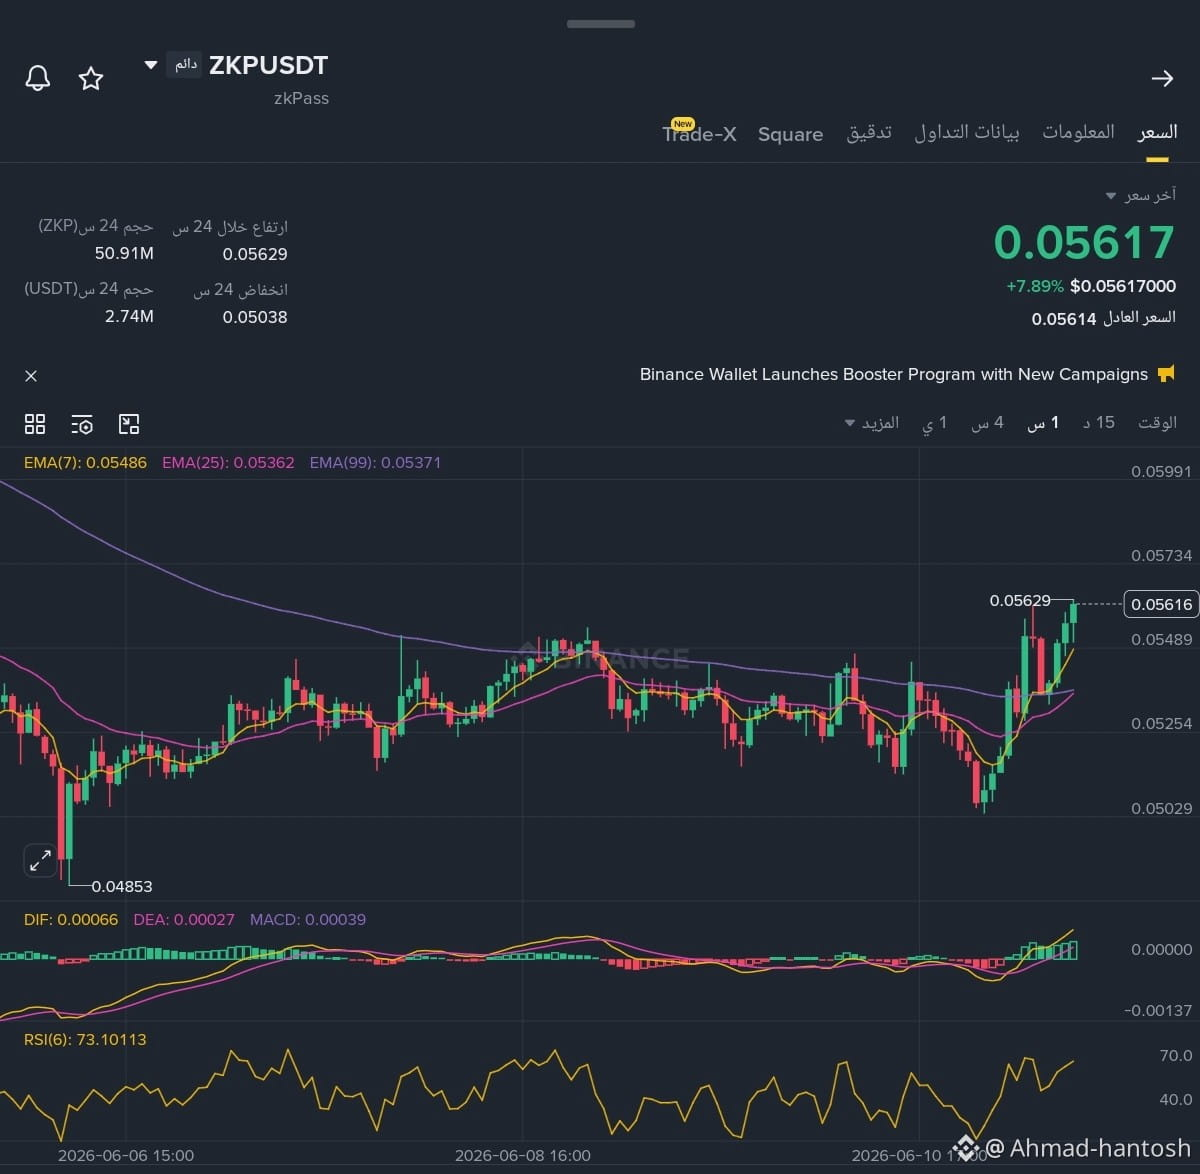This screenshot has width=1200, height=1174.
Task: Tap the 24h volume 50.91M value
Action: point(124,254)
